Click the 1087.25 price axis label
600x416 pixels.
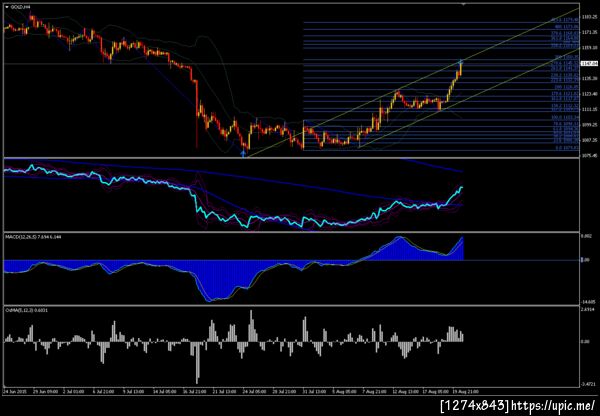point(589,140)
